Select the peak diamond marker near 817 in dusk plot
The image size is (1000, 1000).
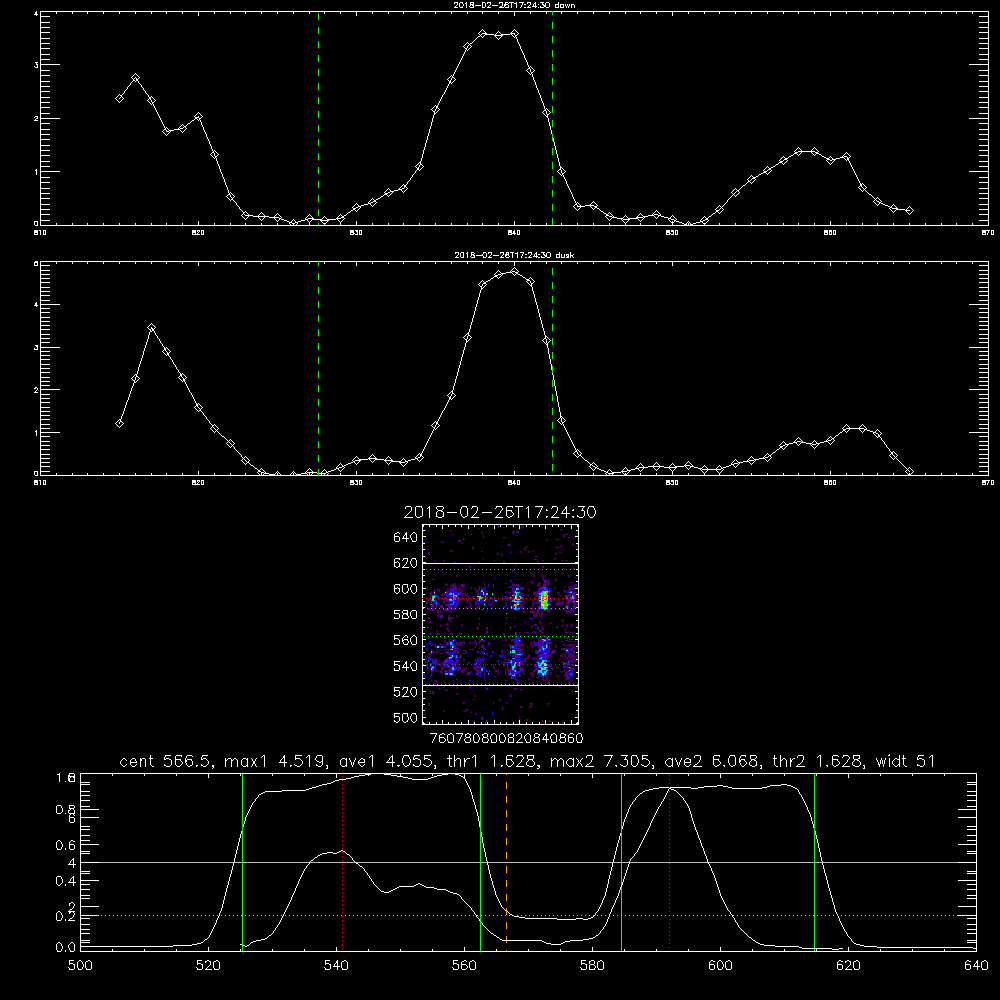point(151,328)
